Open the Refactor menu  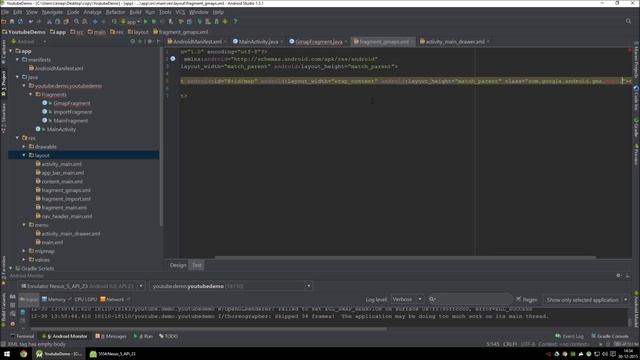[x=116, y=12]
